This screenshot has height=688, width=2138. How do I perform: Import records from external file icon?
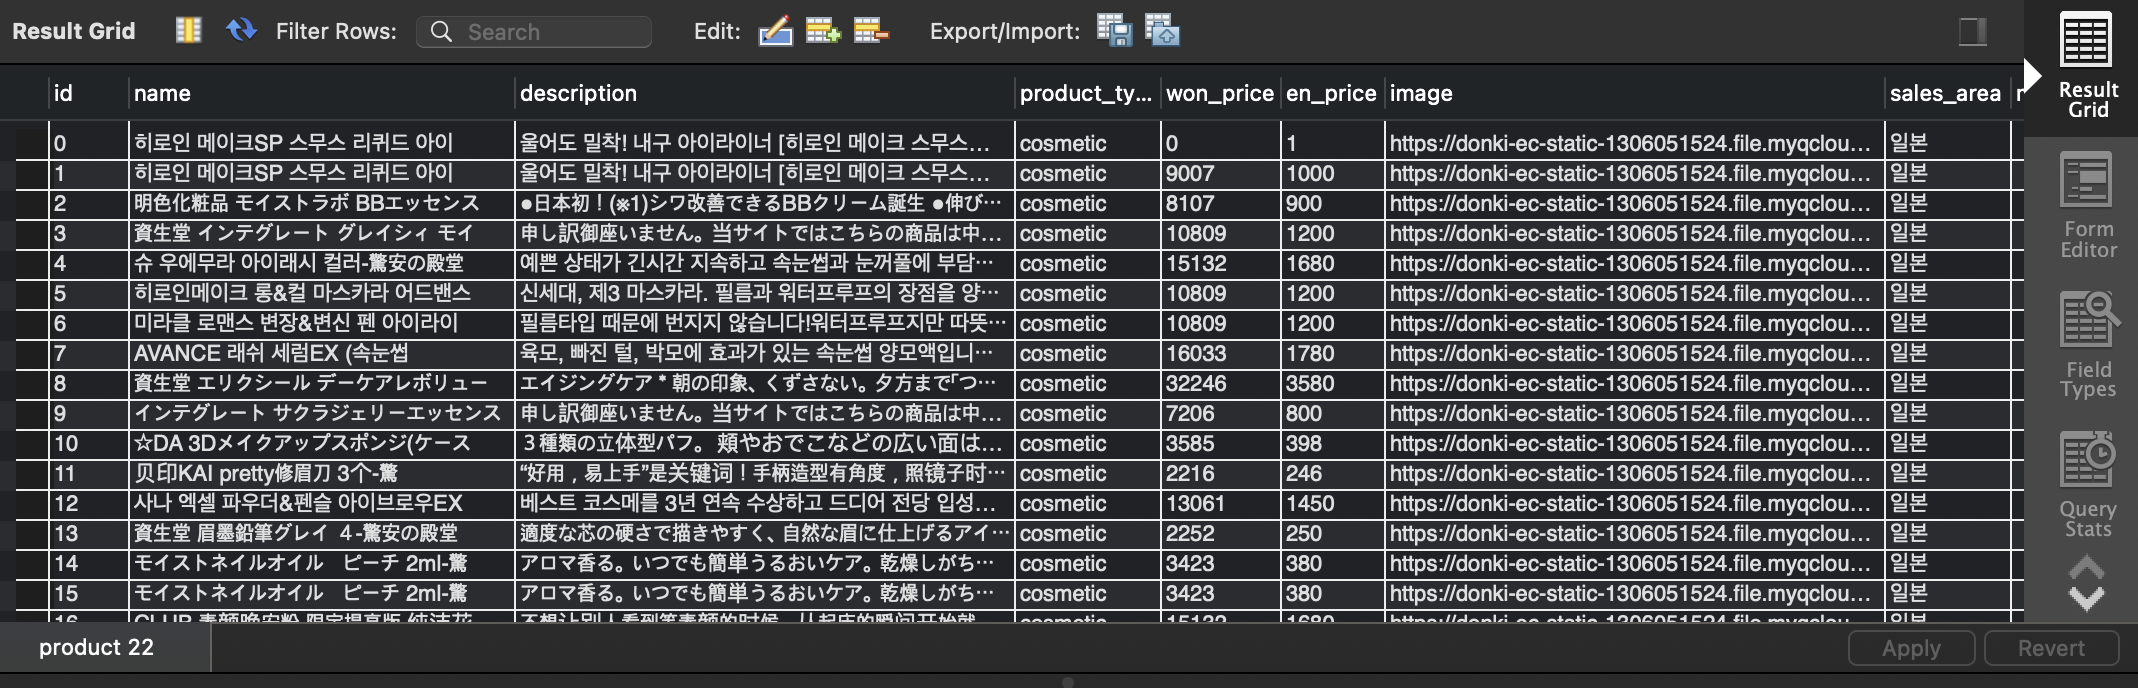click(1162, 30)
